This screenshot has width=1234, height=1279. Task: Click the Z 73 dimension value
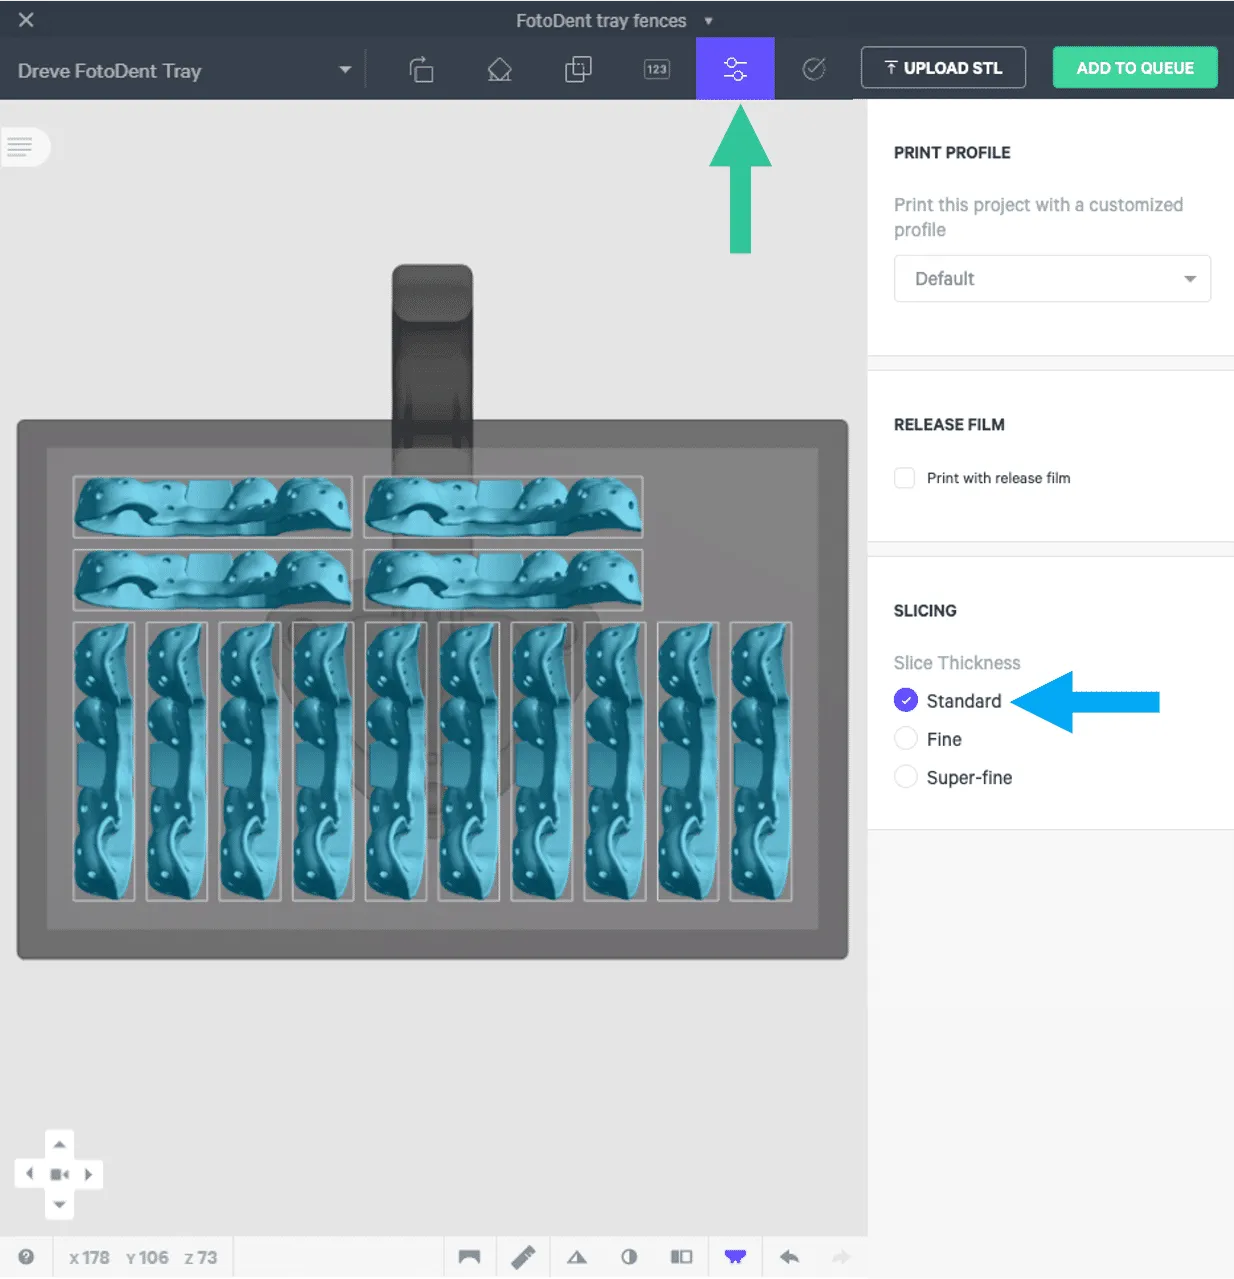click(x=200, y=1257)
